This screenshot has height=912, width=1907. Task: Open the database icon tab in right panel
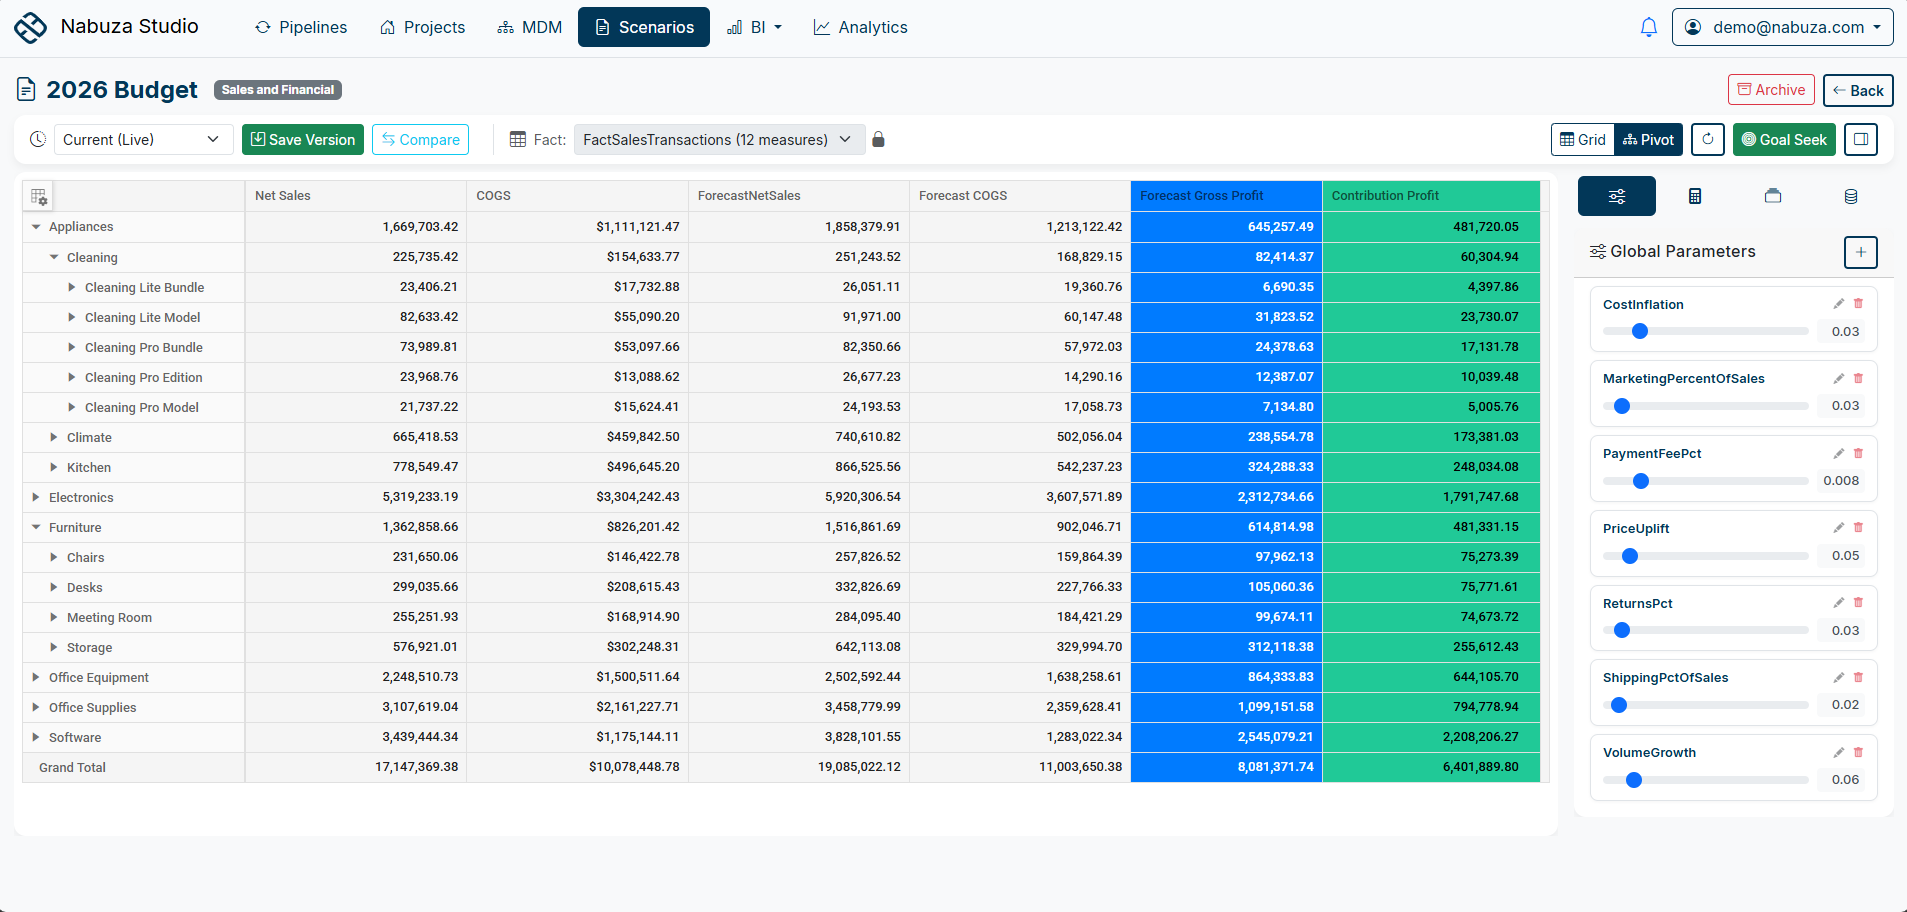[1851, 196]
